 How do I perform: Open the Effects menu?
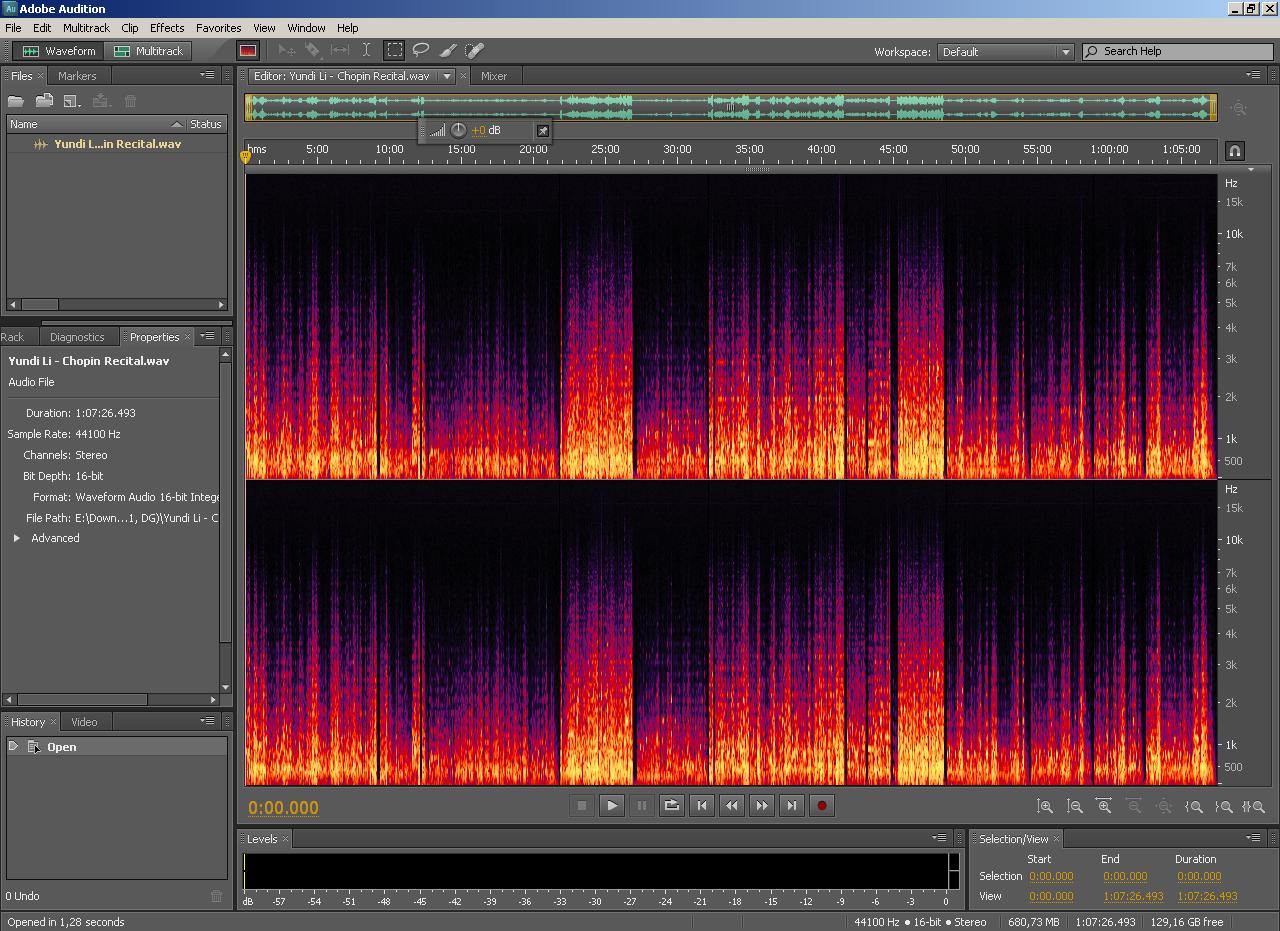[x=167, y=28]
